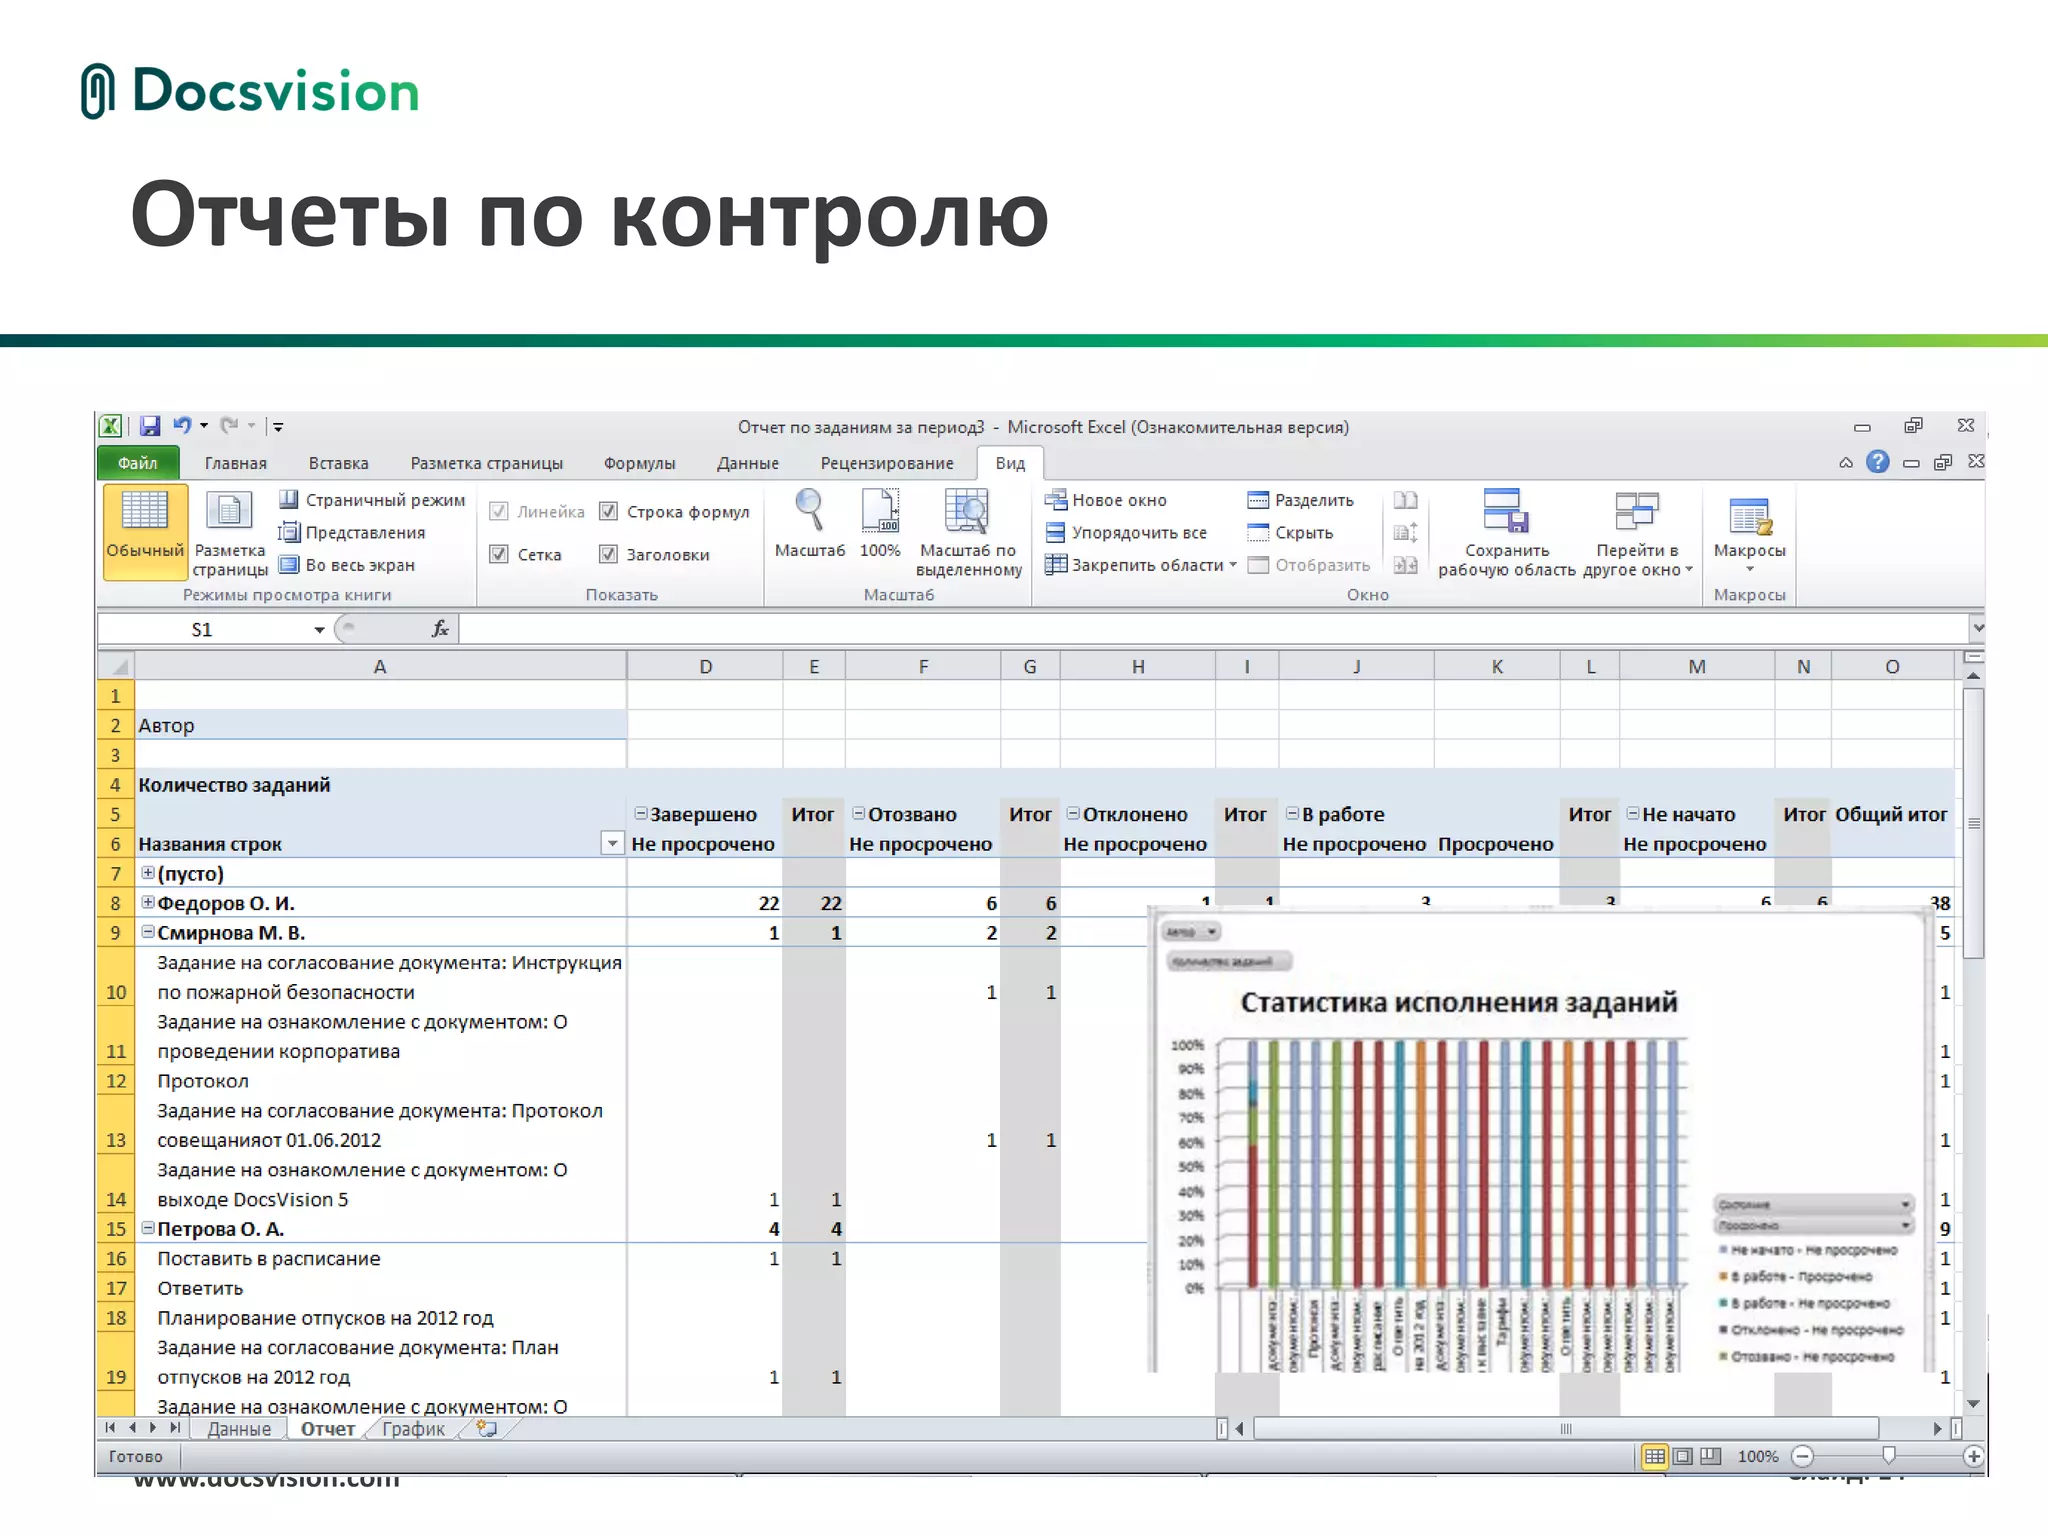Toggle the Строка формул checkbox
The image size is (2048, 1536).
coord(608,512)
